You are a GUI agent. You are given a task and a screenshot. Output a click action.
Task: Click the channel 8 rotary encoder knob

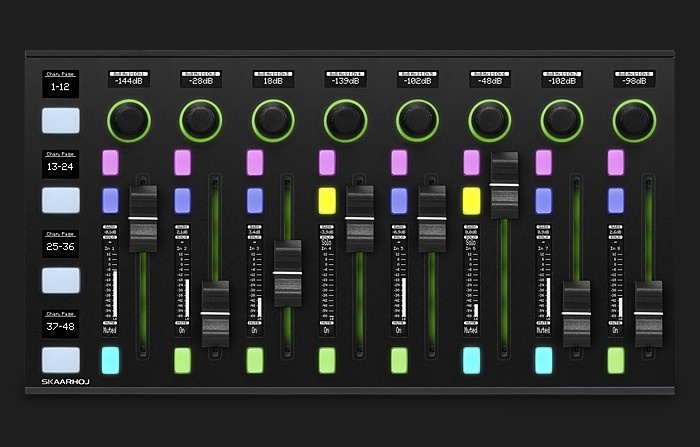coord(633,121)
